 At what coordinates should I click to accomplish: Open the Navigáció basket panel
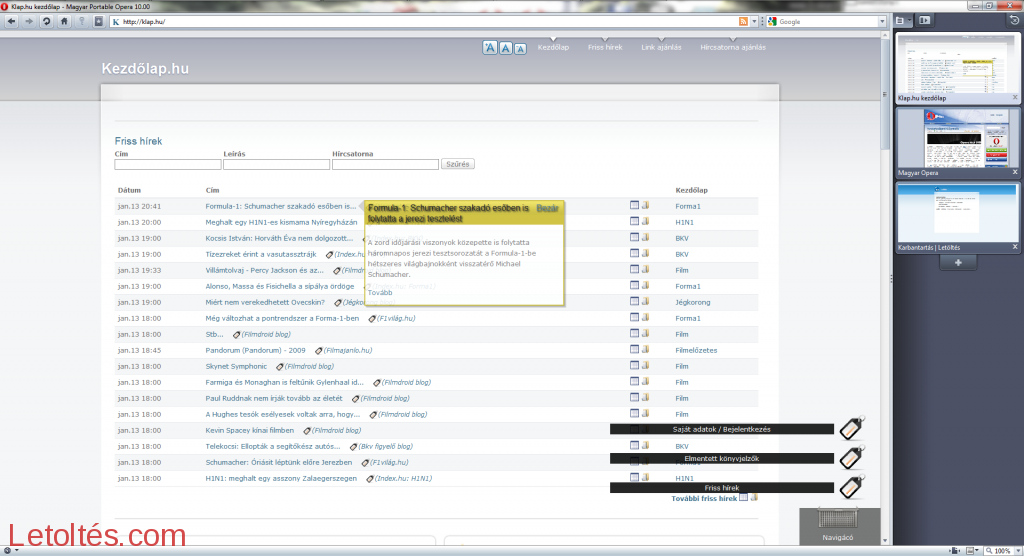tap(838, 525)
